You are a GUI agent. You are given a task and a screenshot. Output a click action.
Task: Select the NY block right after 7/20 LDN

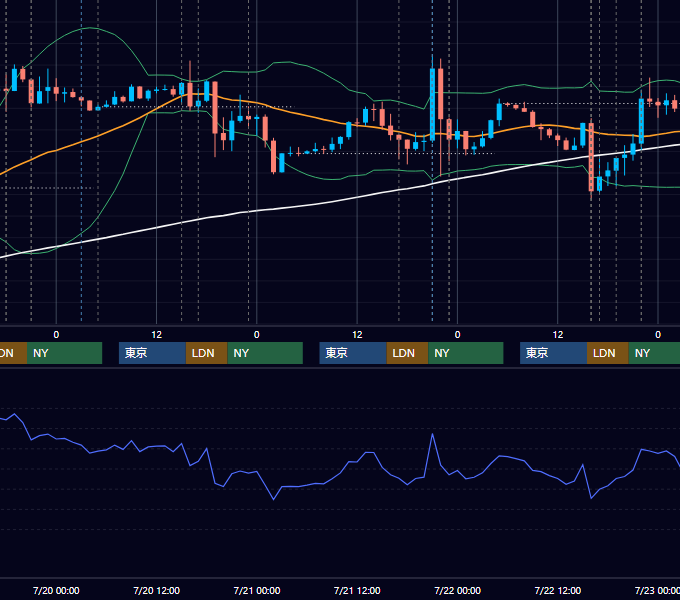(x=265, y=353)
